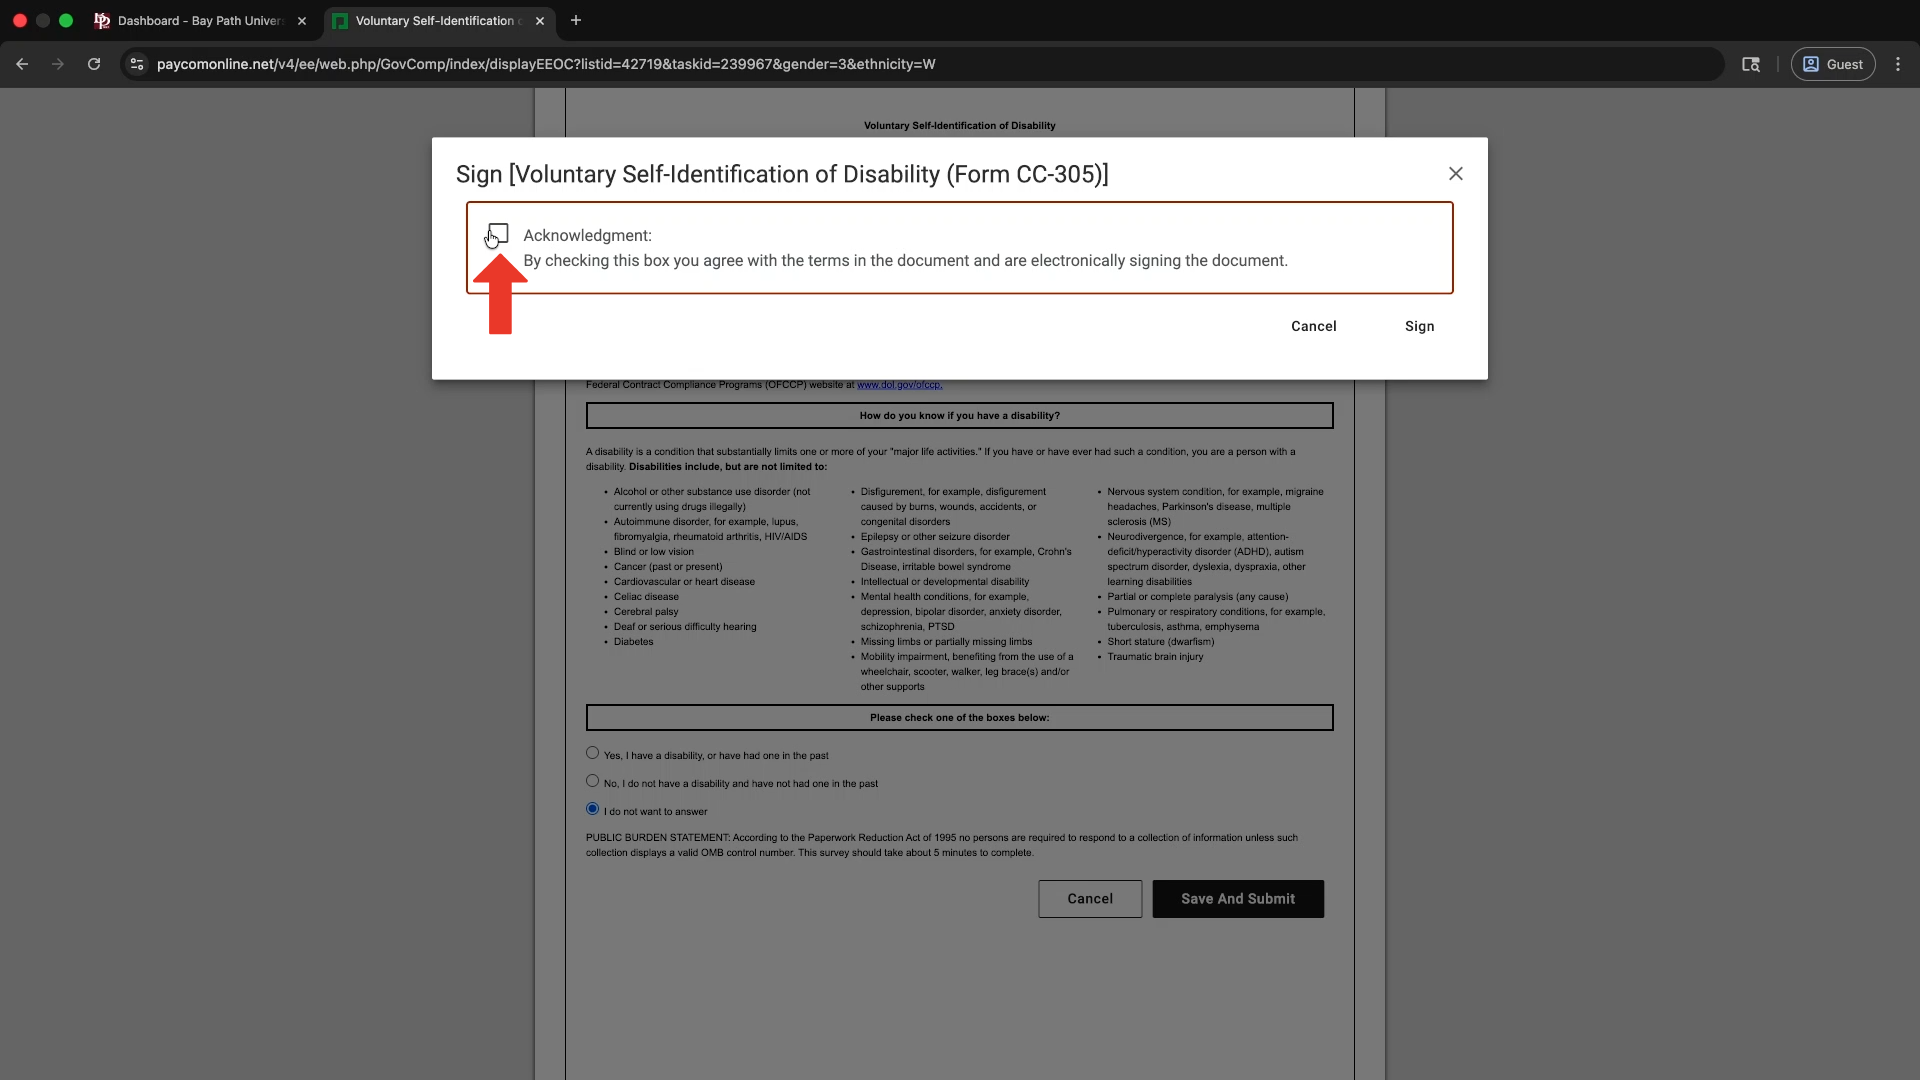1920x1080 pixels.
Task: Open a new browser tab
Action: 576,21
